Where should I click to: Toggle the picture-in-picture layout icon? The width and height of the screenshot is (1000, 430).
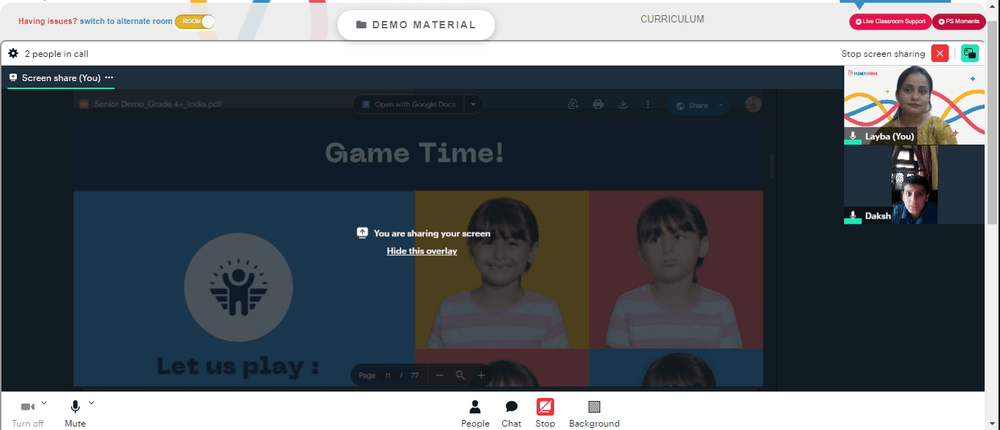tap(969, 54)
